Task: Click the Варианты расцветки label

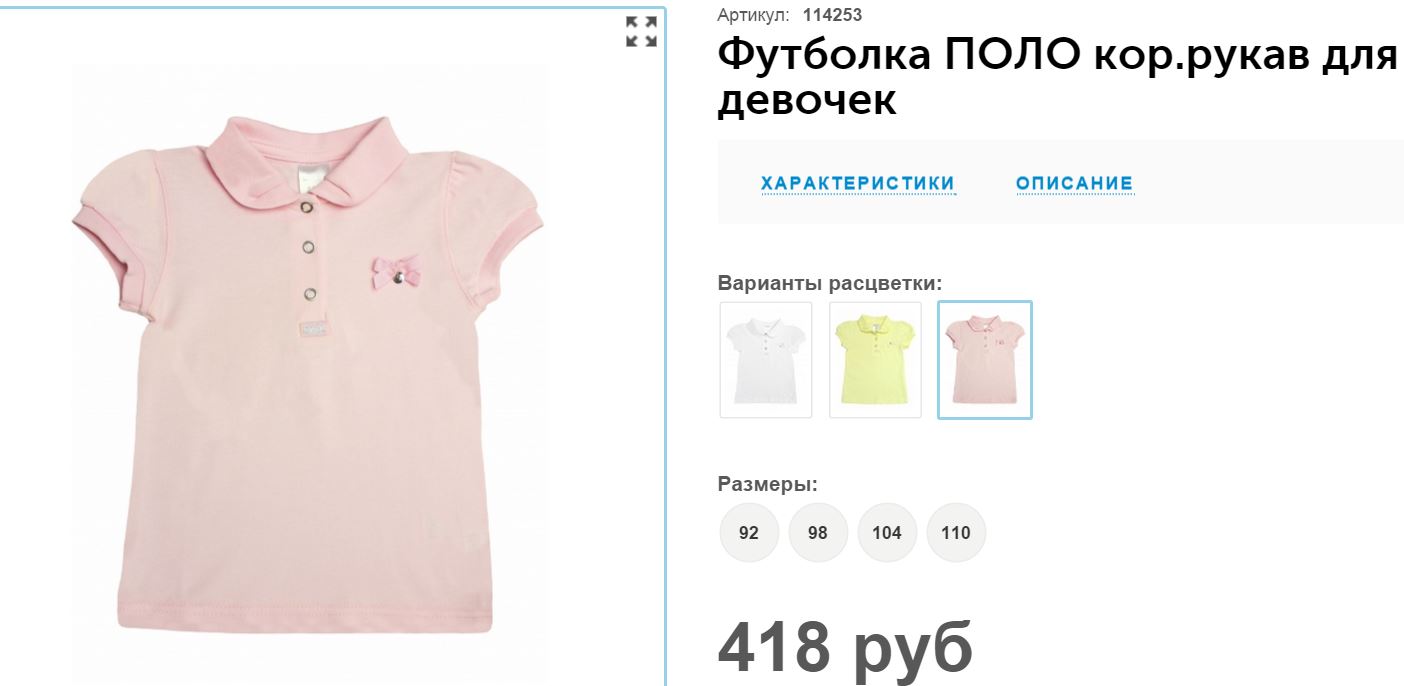Action: pyautogui.click(x=830, y=284)
